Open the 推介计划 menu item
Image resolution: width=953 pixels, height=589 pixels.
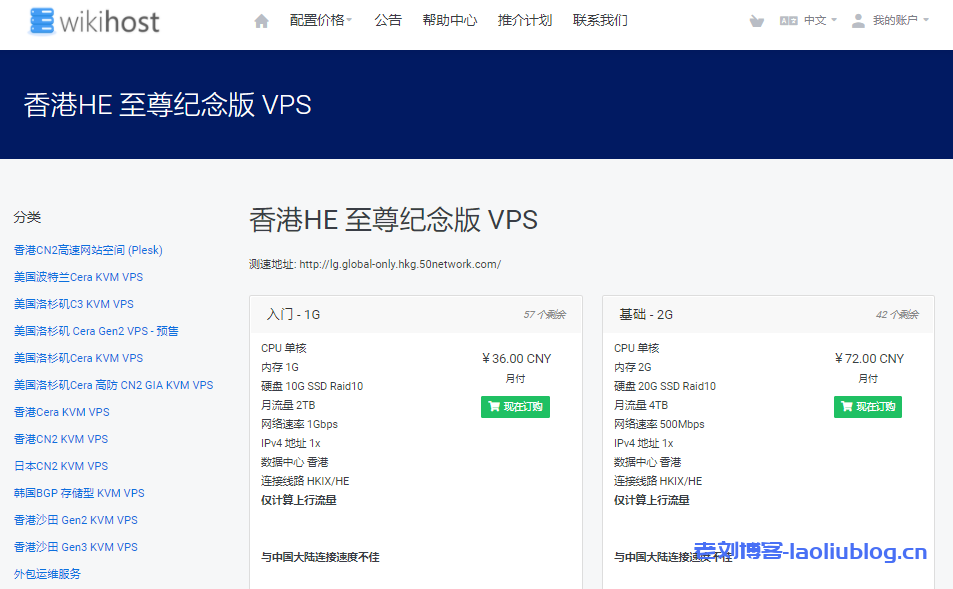click(x=524, y=21)
